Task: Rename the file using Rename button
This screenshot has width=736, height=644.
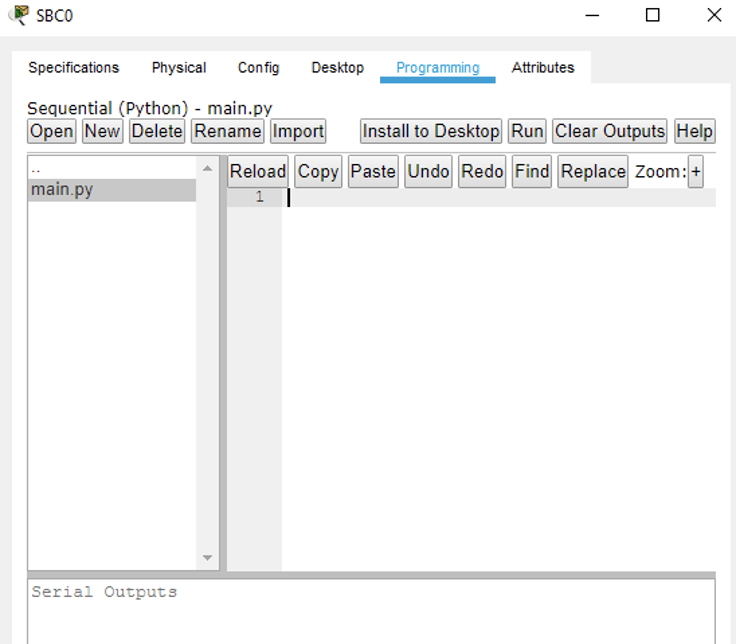Action: [228, 131]
